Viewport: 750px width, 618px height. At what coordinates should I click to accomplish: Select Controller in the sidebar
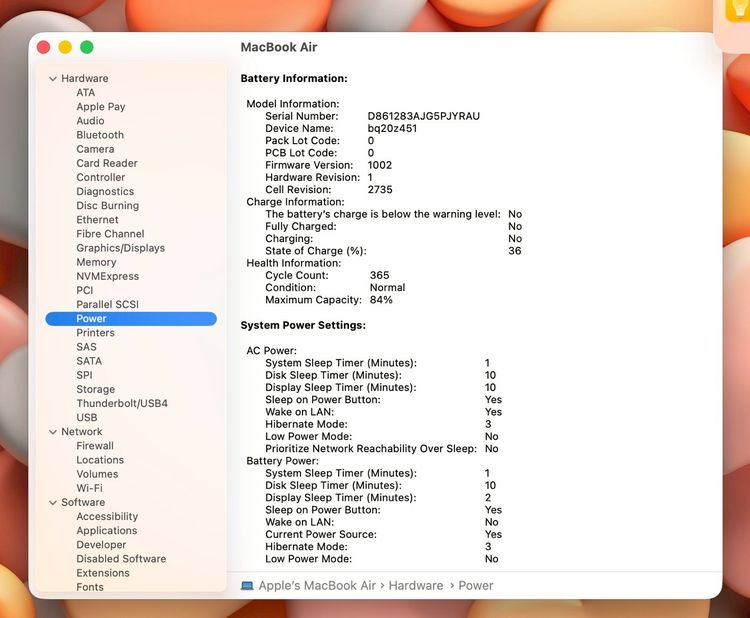click(100, 177)
